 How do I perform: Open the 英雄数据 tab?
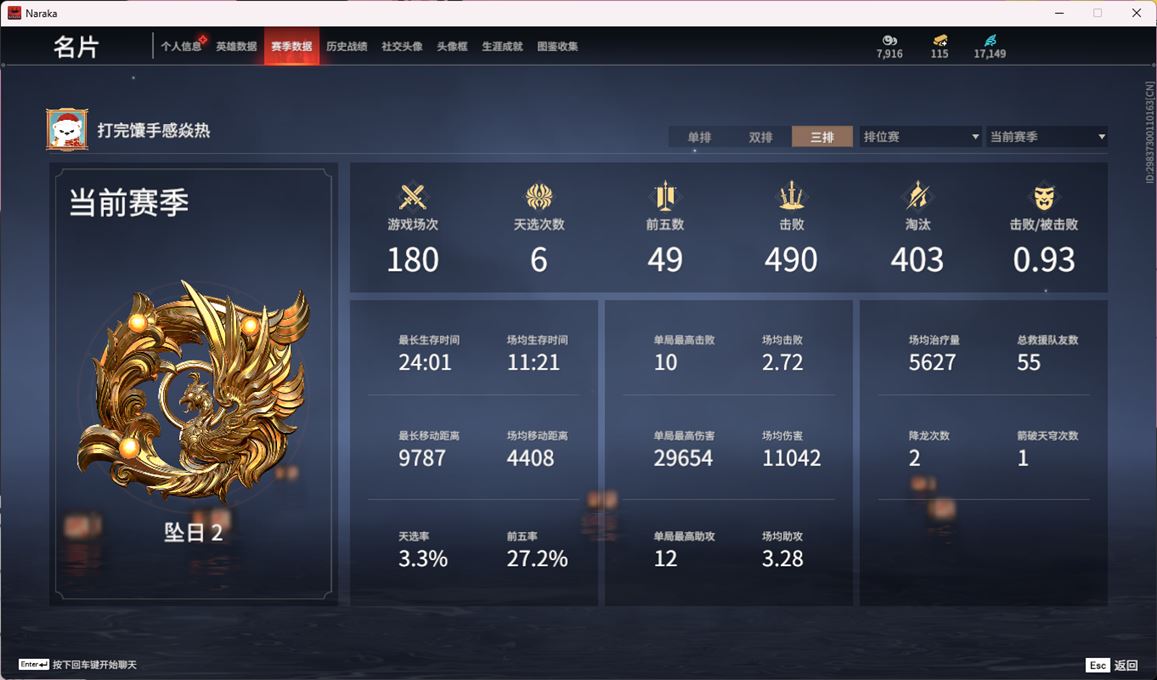pyautogui.click(x=236, y=46)
